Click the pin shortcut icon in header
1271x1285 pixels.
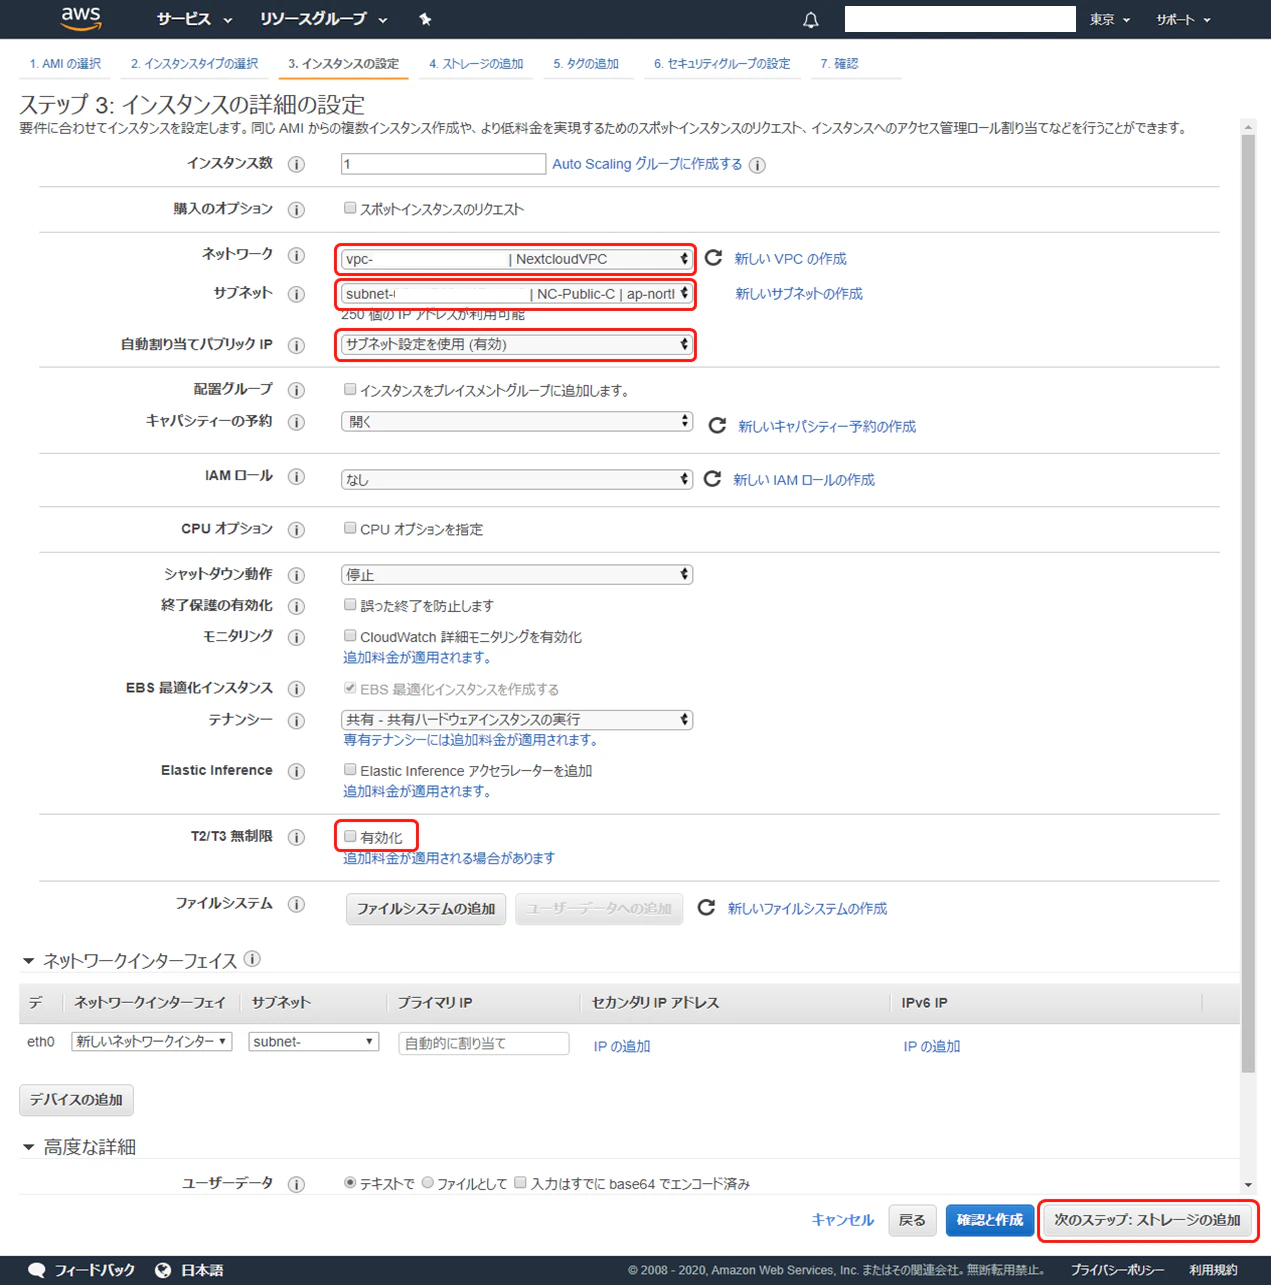pos(425,19)
